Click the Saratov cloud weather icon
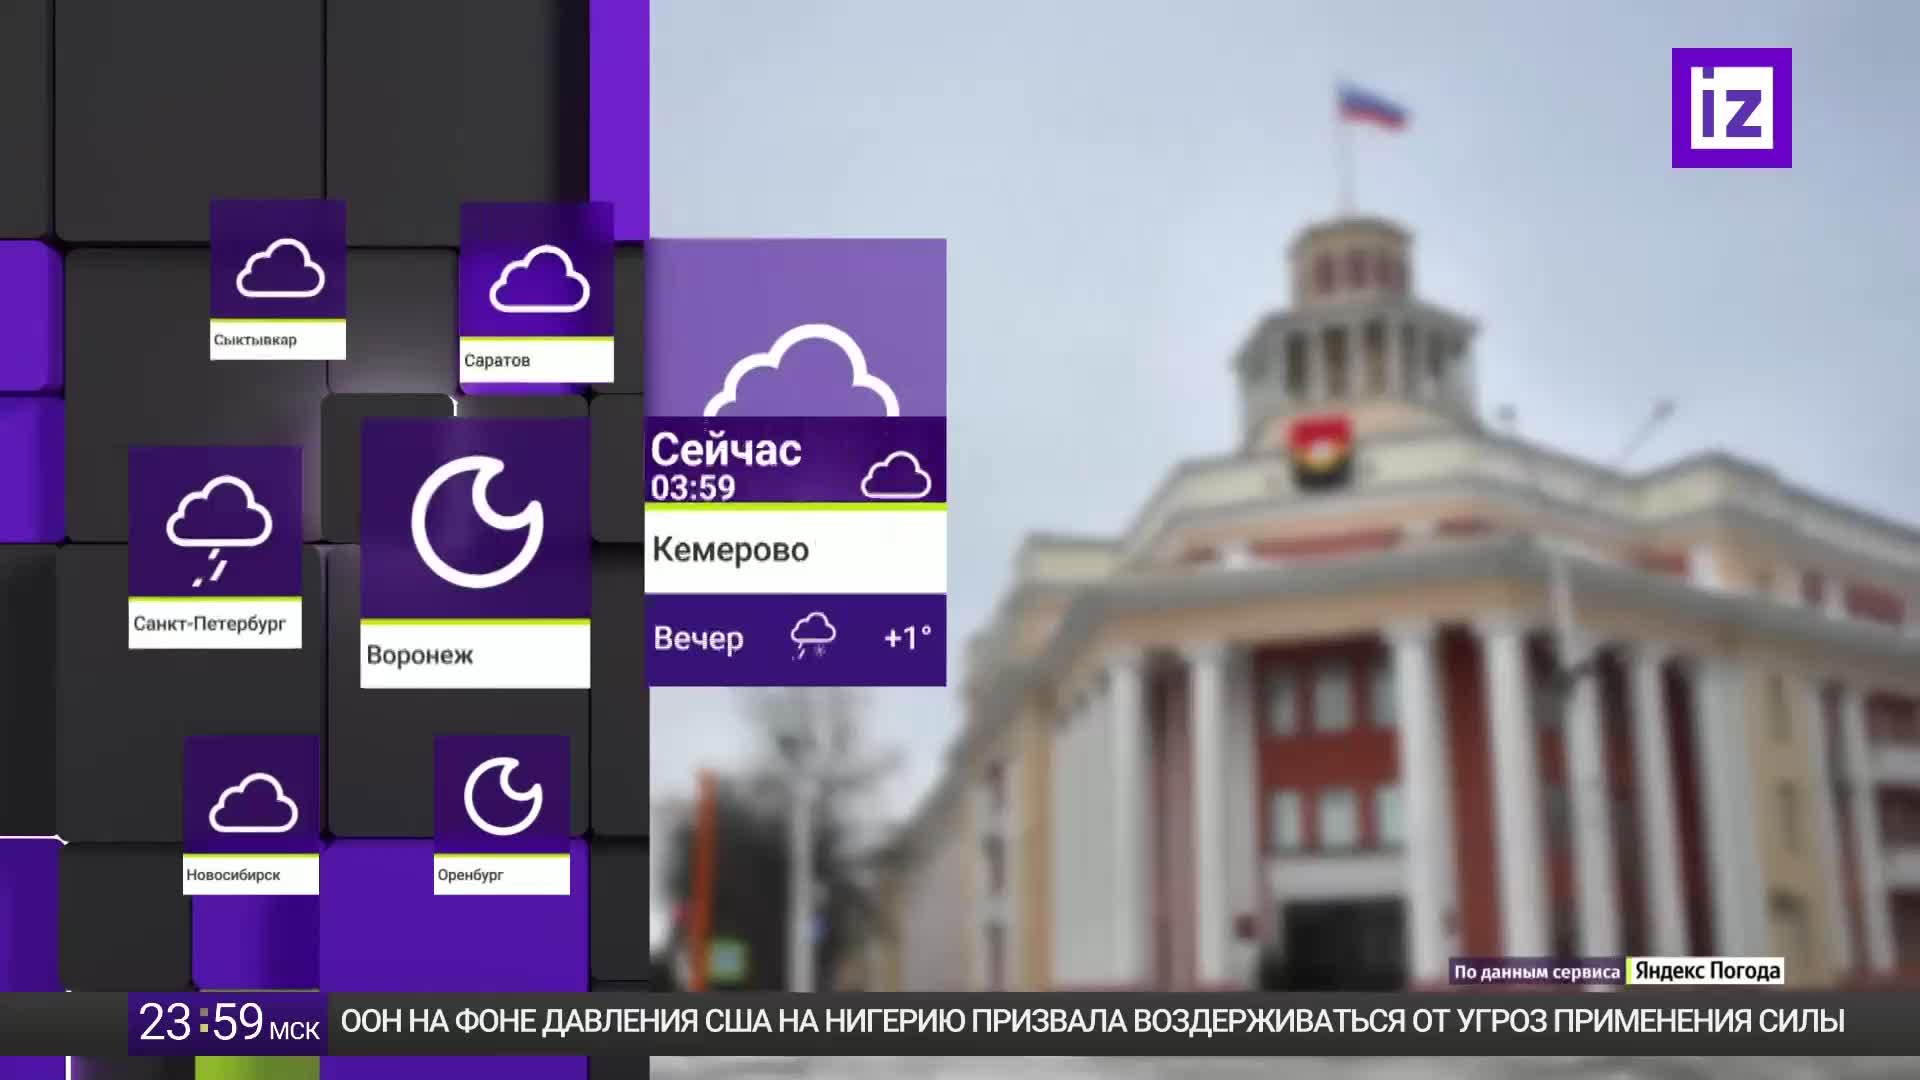Viewport: 1920px width, 1080px height. pos(538,279)
